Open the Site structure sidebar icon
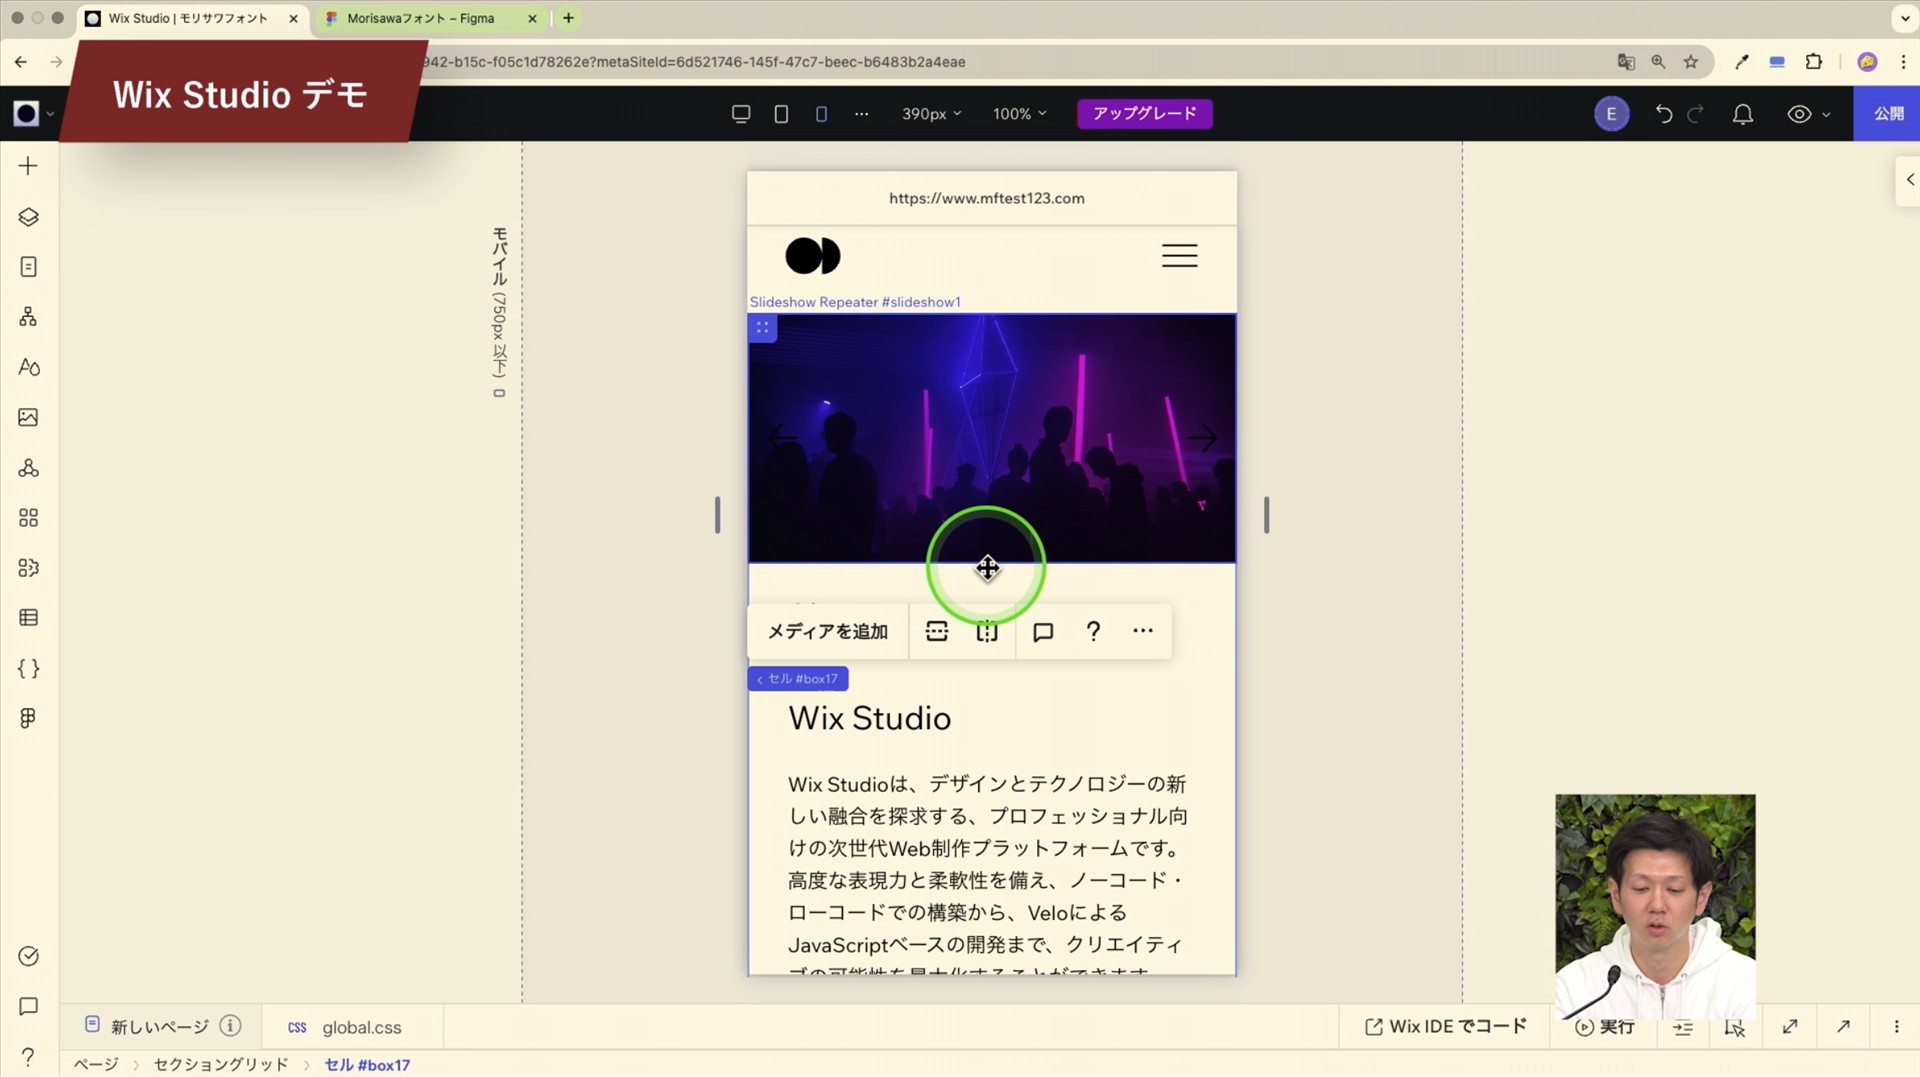Viewport: 1920px width, 1077px height. (28, 317)
